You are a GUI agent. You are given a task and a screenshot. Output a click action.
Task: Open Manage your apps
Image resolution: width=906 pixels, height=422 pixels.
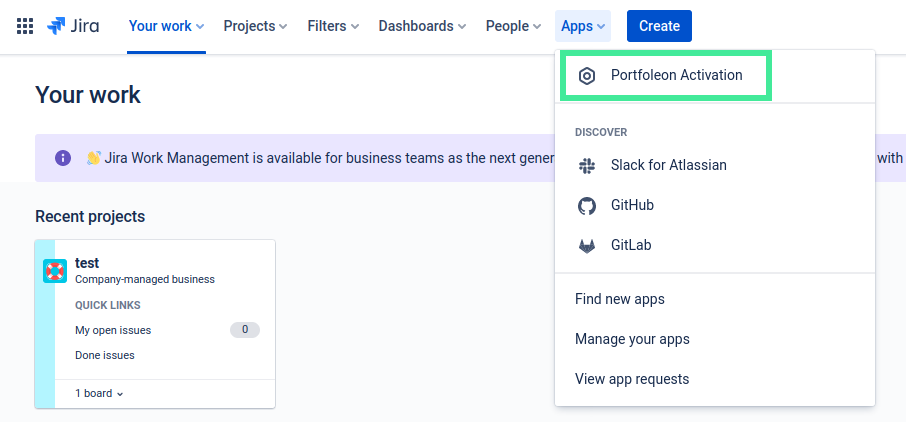coord(715,339)
